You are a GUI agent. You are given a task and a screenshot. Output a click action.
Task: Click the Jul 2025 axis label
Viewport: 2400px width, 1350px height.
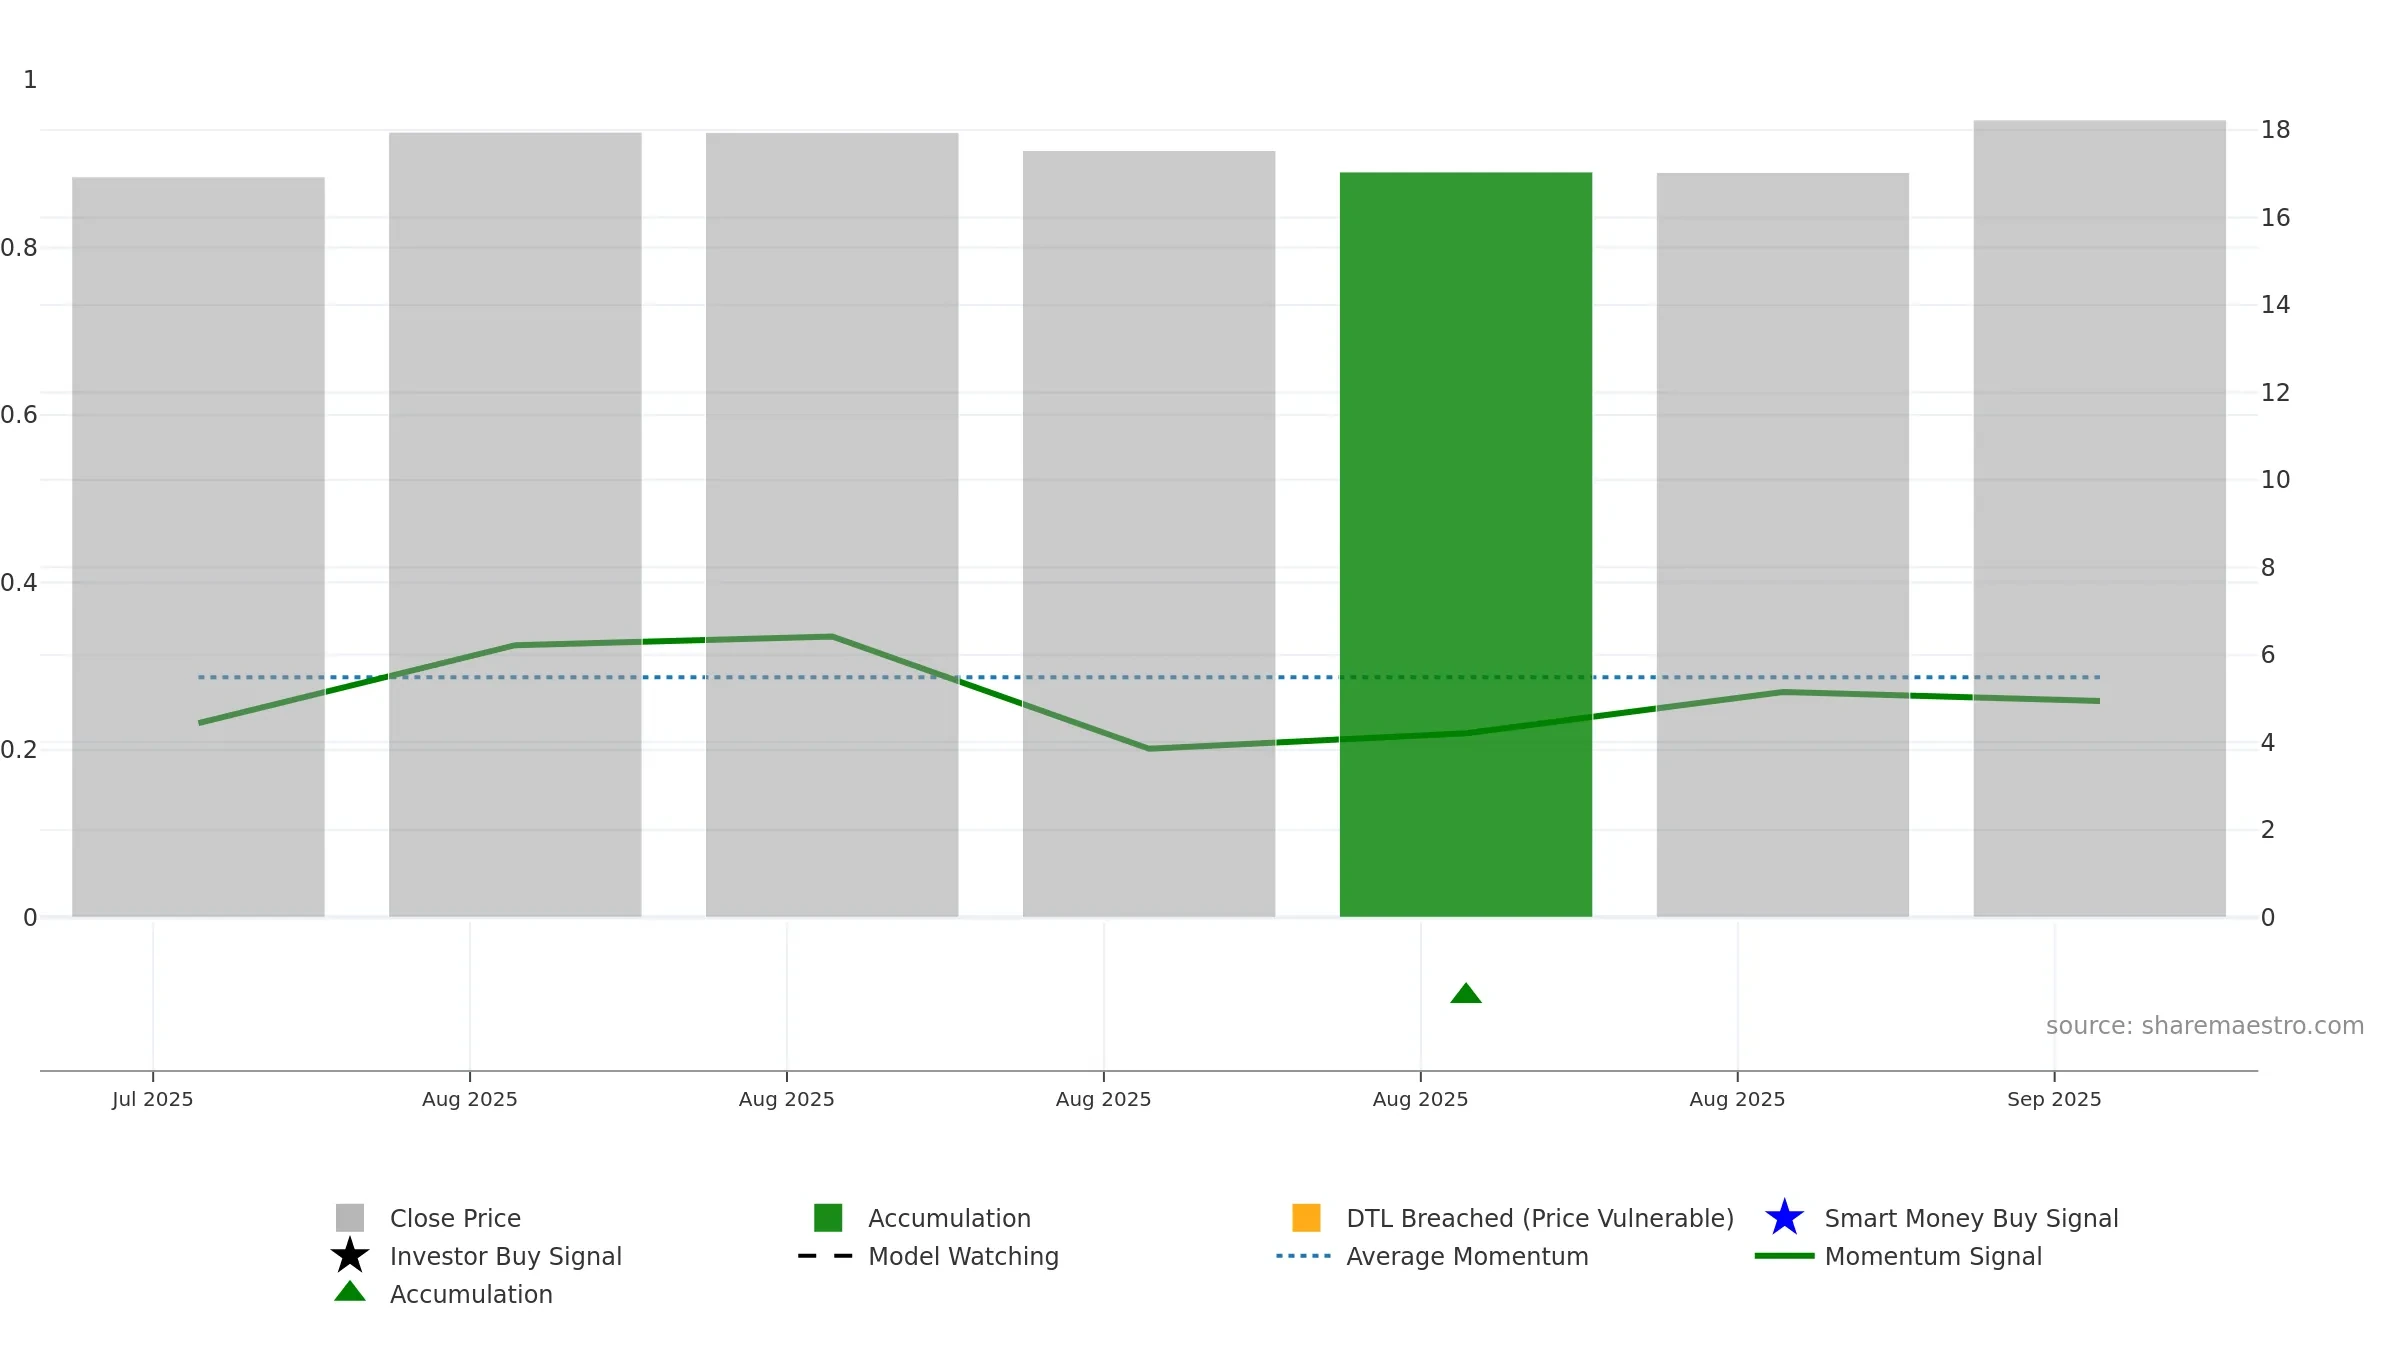click(x=152, y=1099)
